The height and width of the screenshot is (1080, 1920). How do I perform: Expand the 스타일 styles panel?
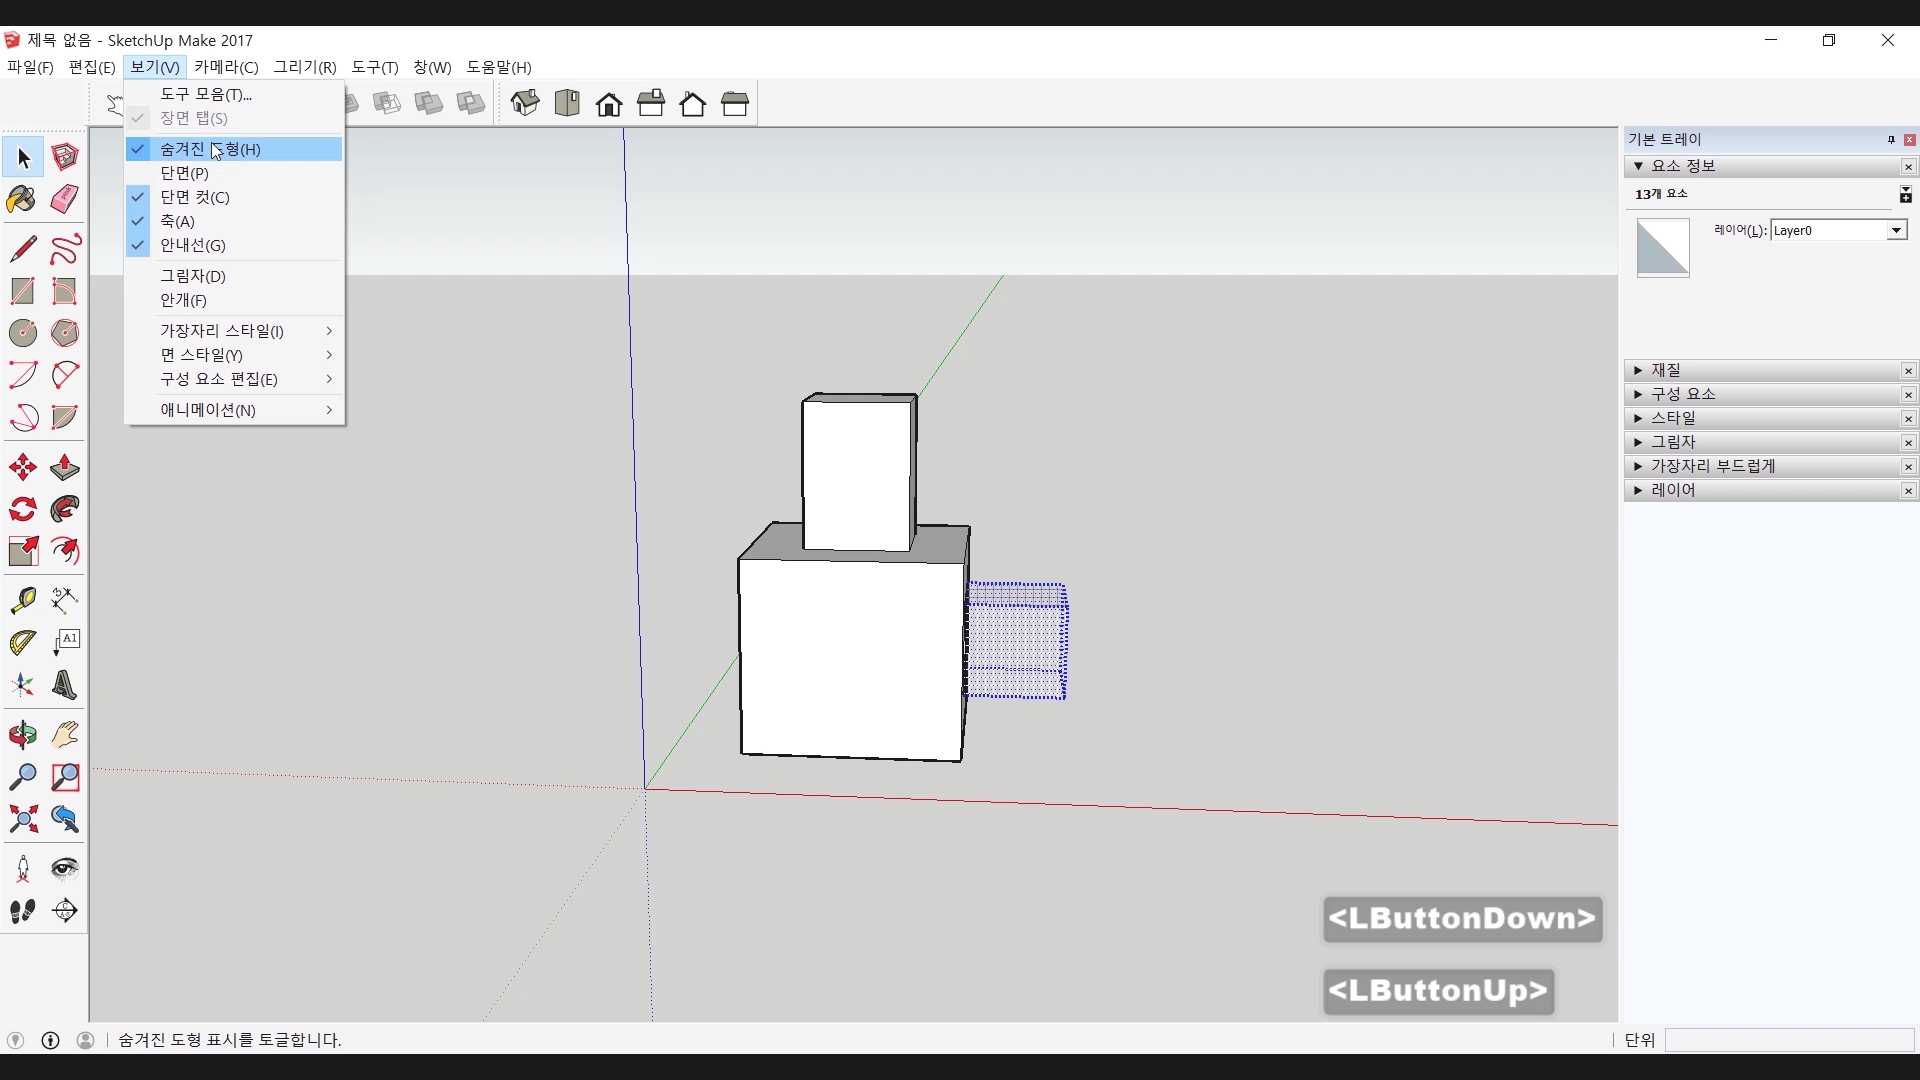point(1673,418)
